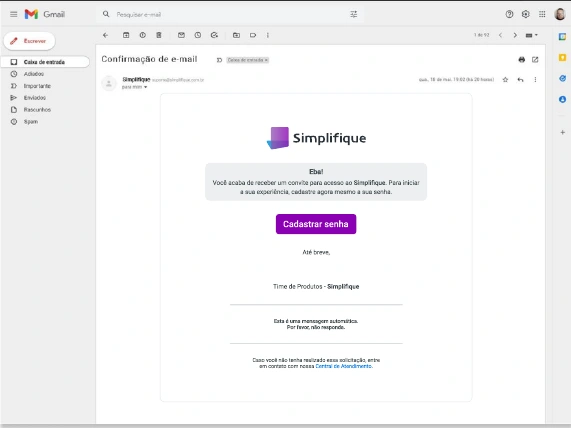Click the Cadastrar senha button
The height and width of the screenshot is (428, 571).
[316, 224]
